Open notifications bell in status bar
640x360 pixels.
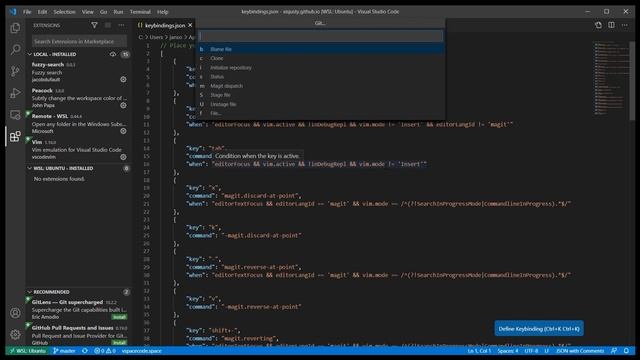[x=627, y=351]
